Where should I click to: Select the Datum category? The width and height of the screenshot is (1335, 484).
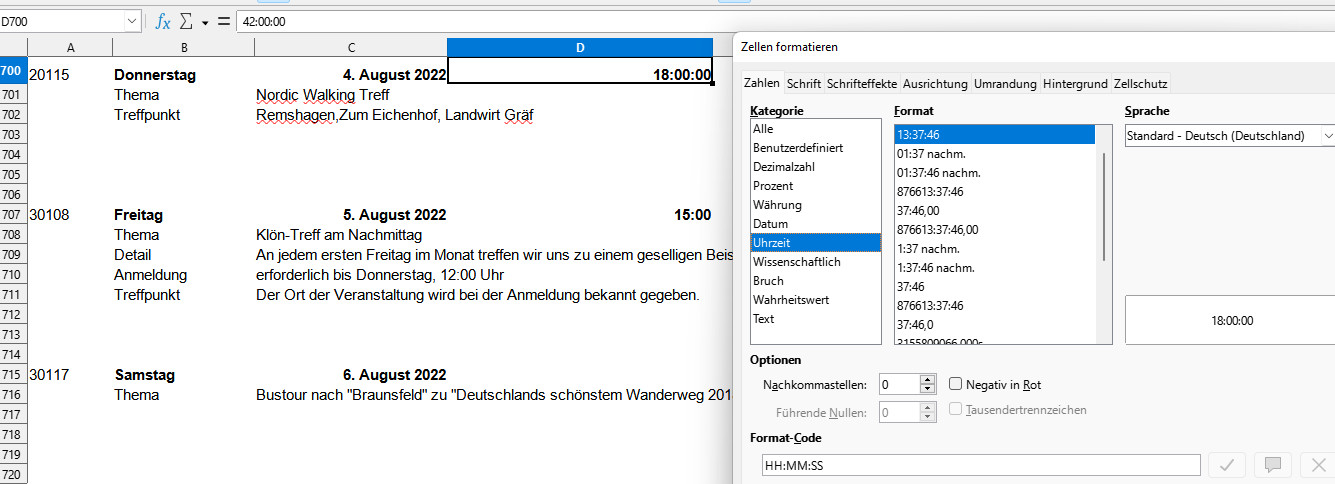(x=770, y=224)
